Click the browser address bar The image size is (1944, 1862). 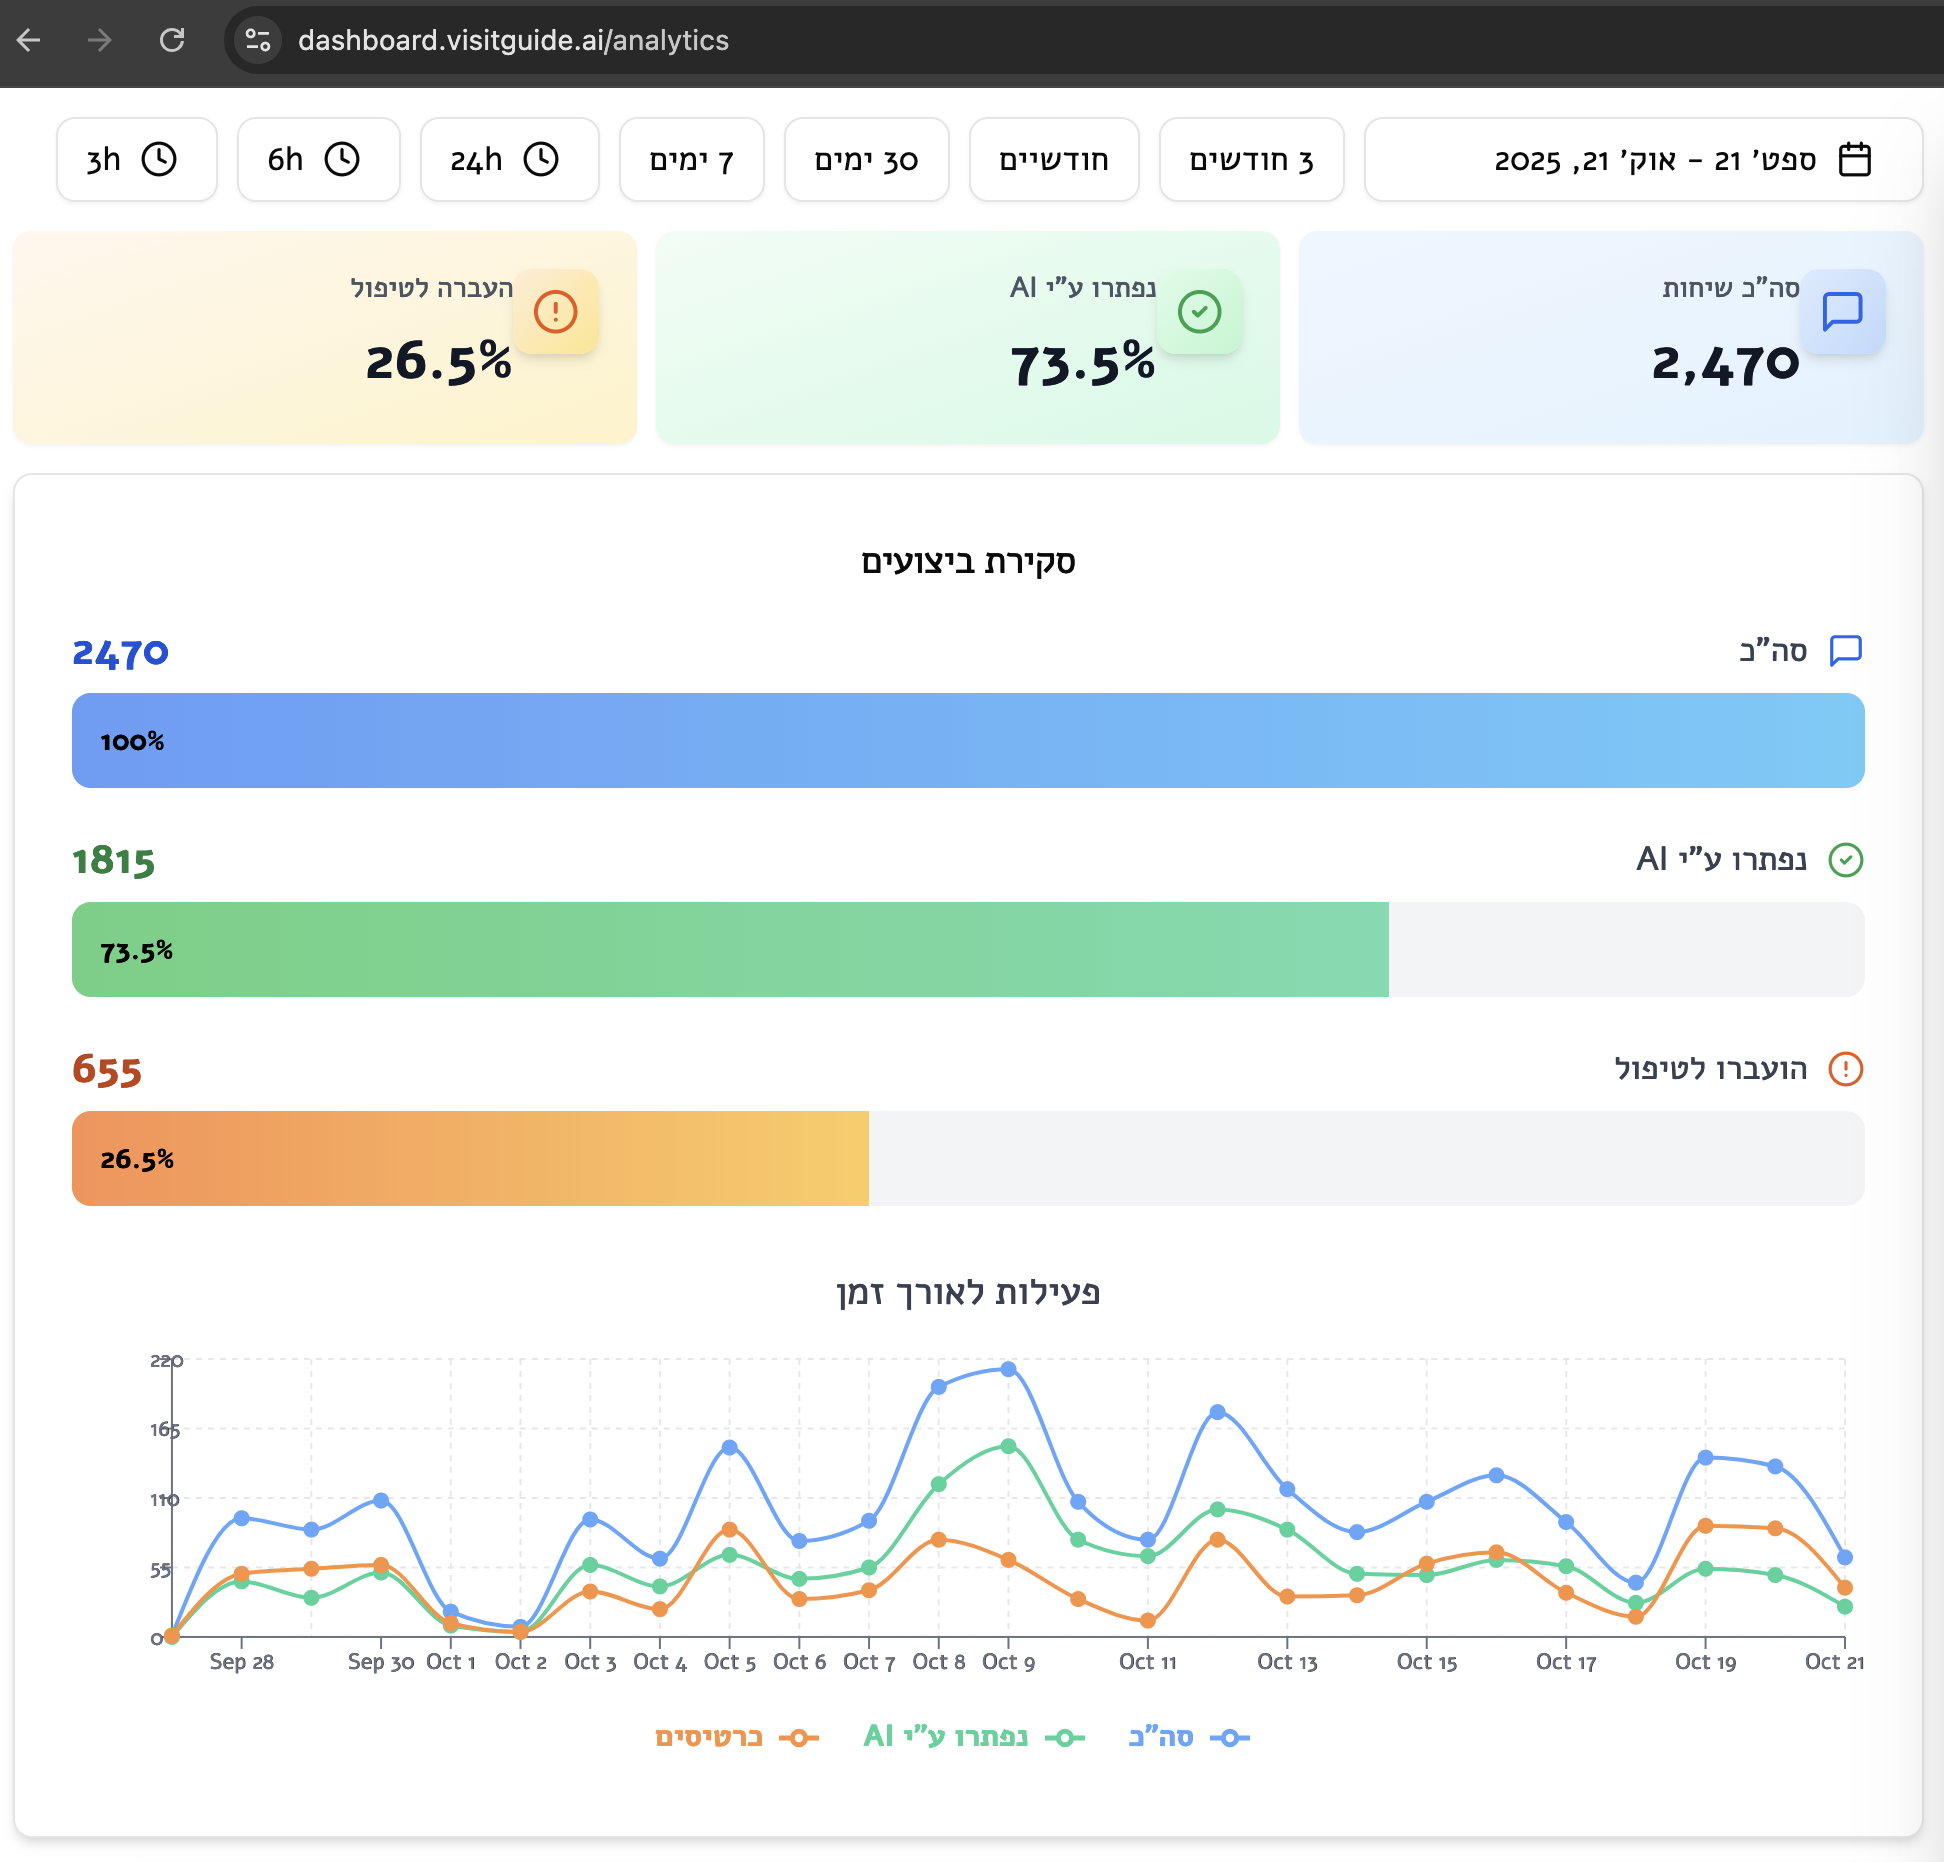coord(512,41)
